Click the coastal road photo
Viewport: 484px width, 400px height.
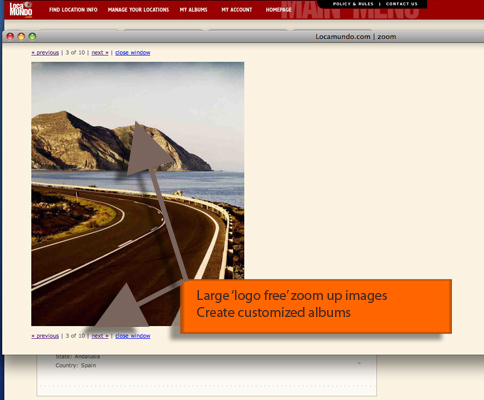coord(138,194)
